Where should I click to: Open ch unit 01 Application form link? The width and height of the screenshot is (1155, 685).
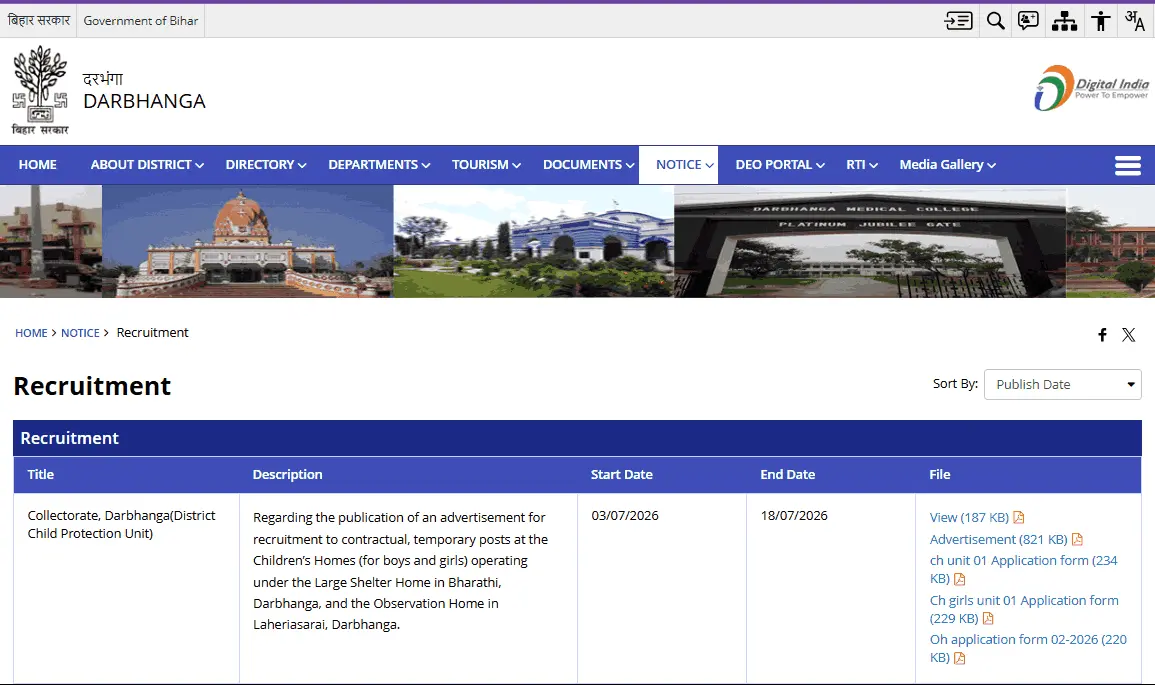click(1023, 569)
